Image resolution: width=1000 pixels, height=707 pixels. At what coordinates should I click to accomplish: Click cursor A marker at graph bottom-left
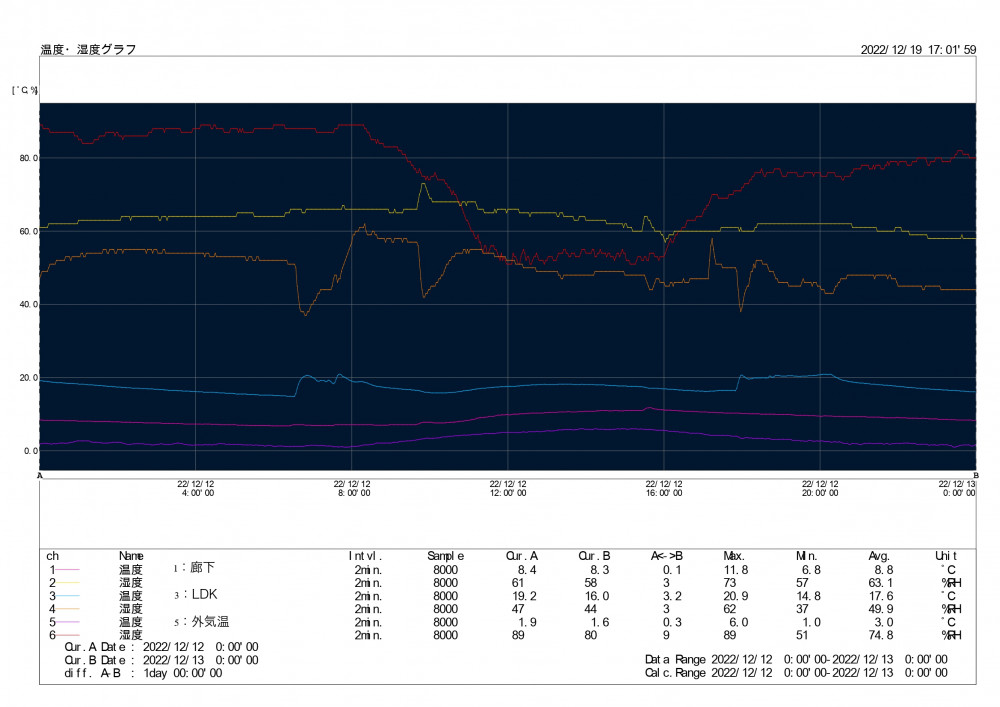[x=40, y=475]
